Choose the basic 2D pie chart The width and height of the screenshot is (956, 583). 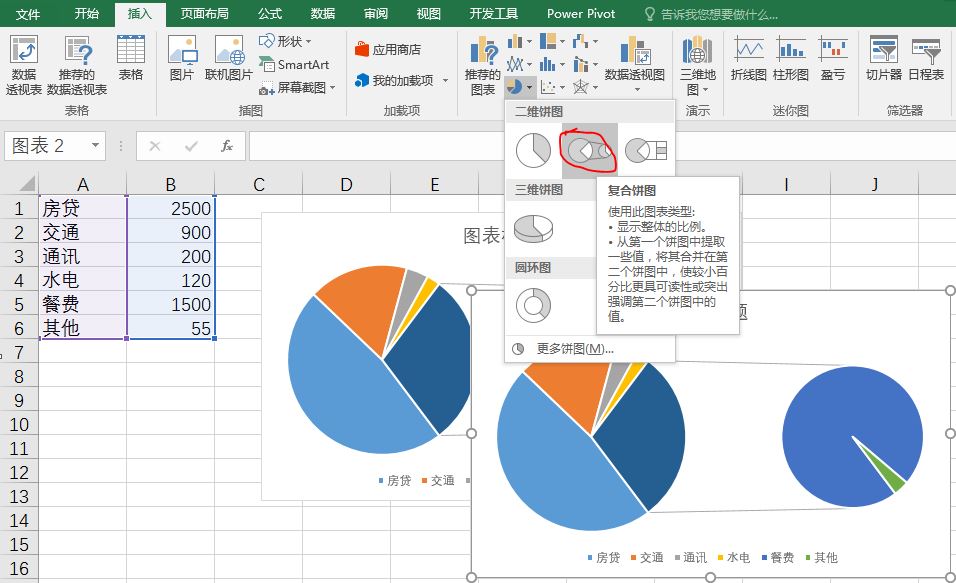[x=533, y=150]
